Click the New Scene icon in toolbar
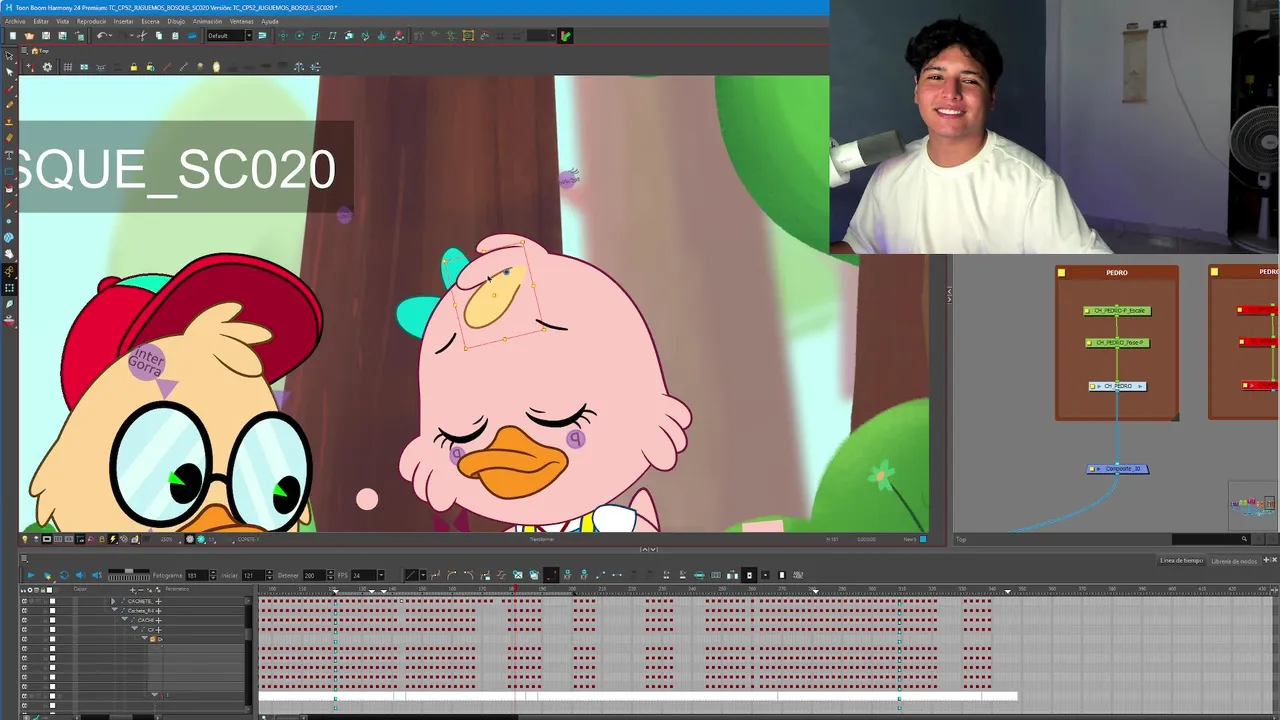 click(12, 36)
